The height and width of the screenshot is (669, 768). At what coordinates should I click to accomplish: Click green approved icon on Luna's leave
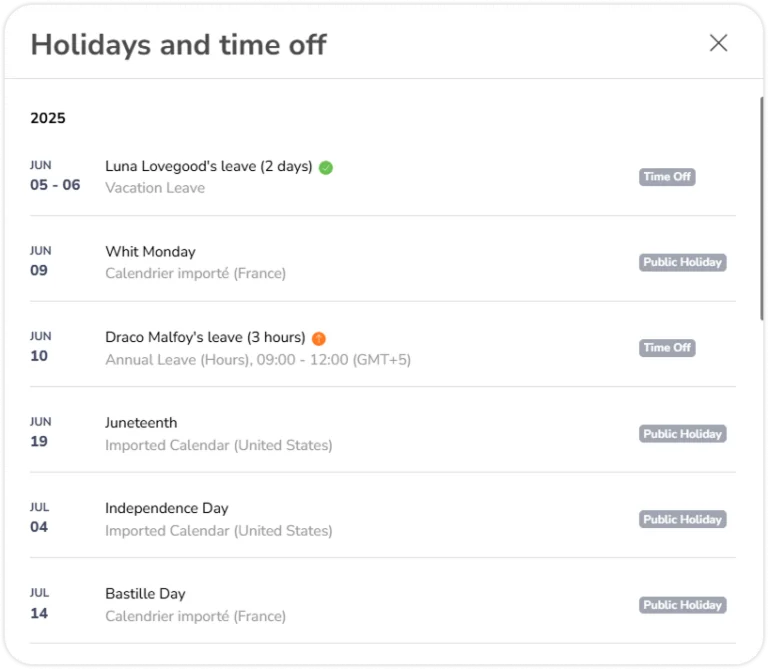pyautogui.click(x=326, y=167)
